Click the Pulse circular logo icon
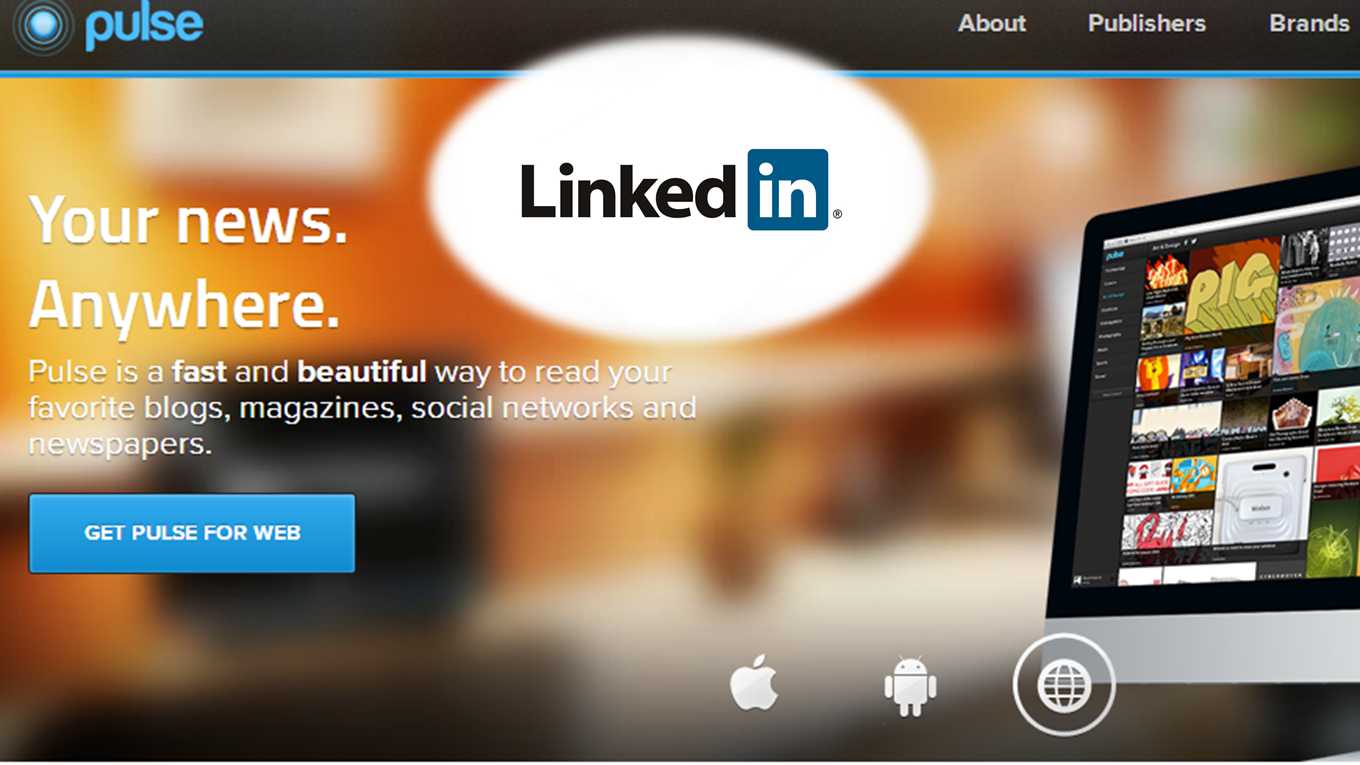Image resolution: width=1360 pixels, height=765 pixels. (x=42, y=26)
